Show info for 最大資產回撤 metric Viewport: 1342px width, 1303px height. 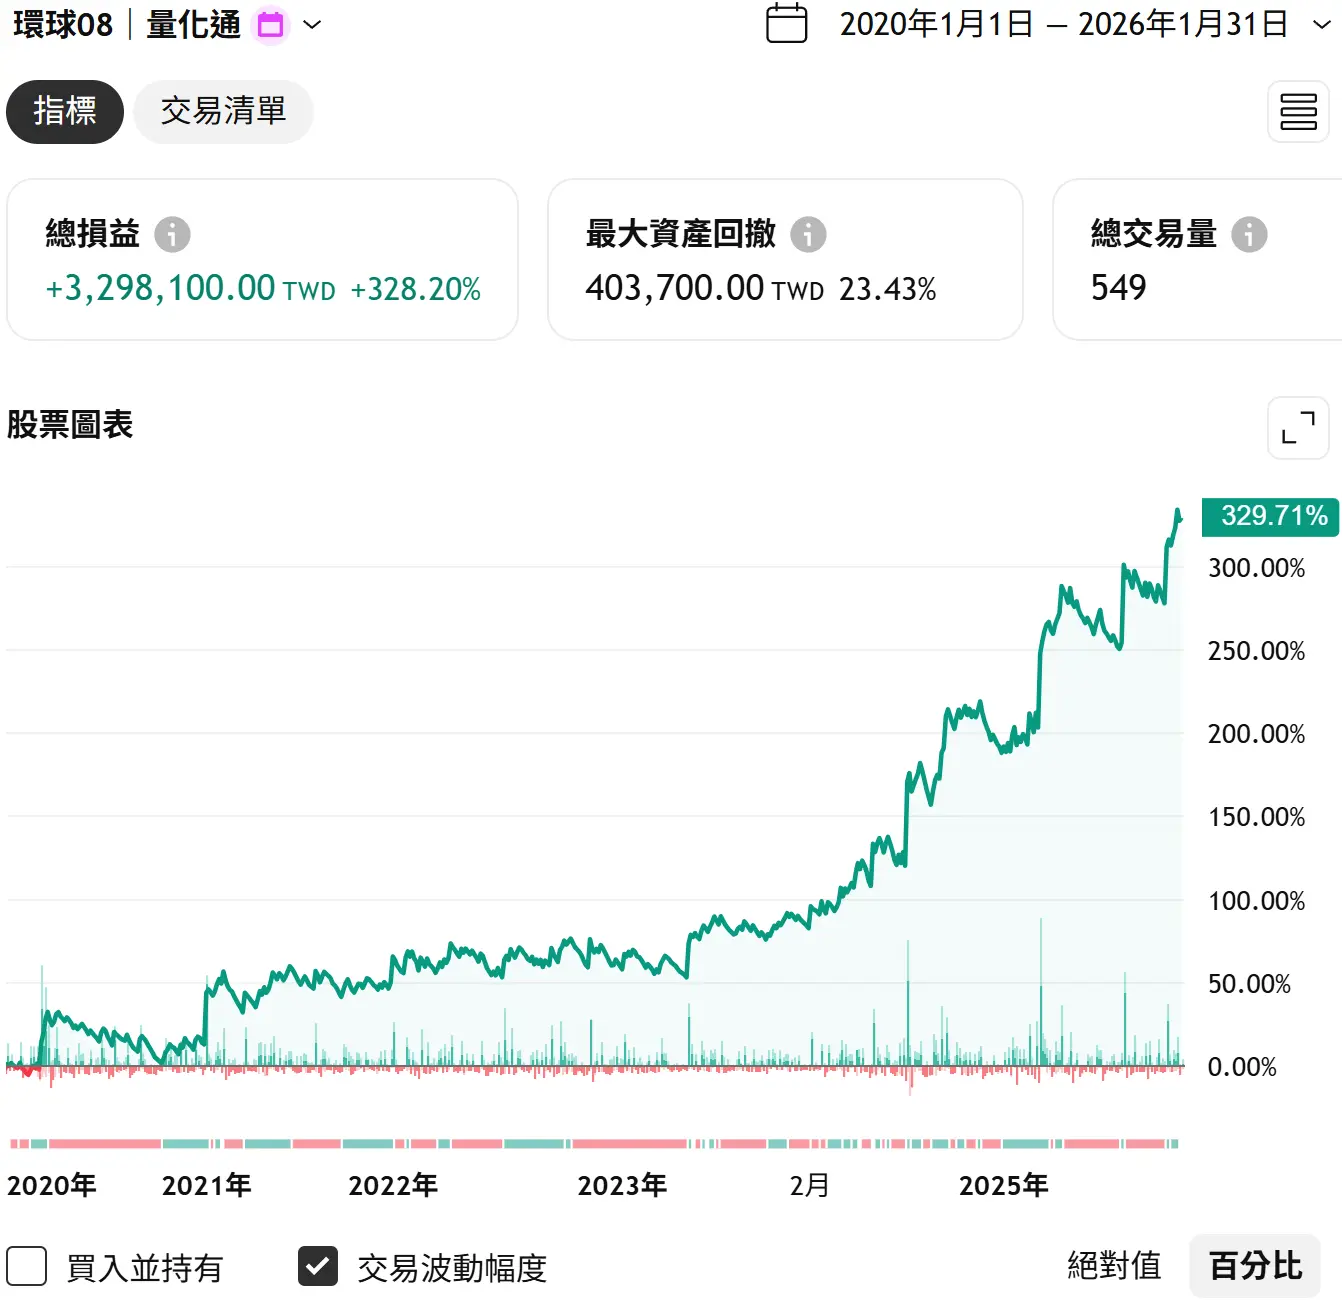808,234
